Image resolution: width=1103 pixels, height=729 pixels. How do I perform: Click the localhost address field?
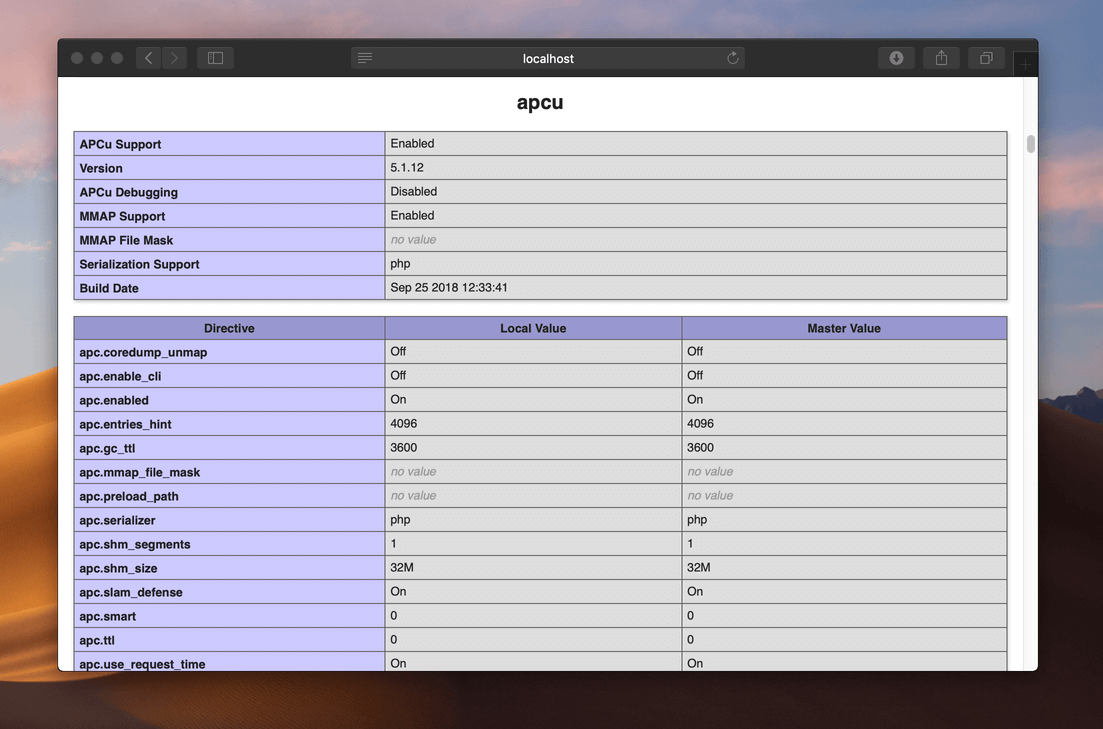click(x=548, y=58)
